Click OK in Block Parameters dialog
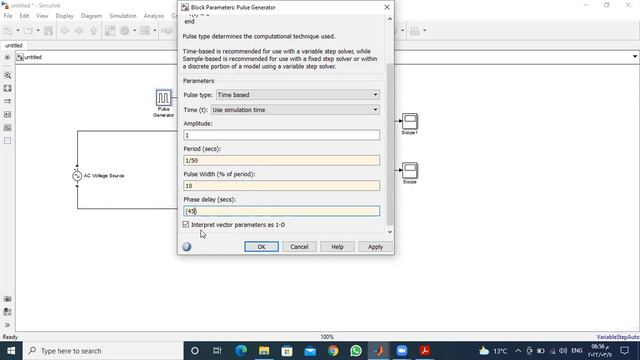 tap(262, 247)
